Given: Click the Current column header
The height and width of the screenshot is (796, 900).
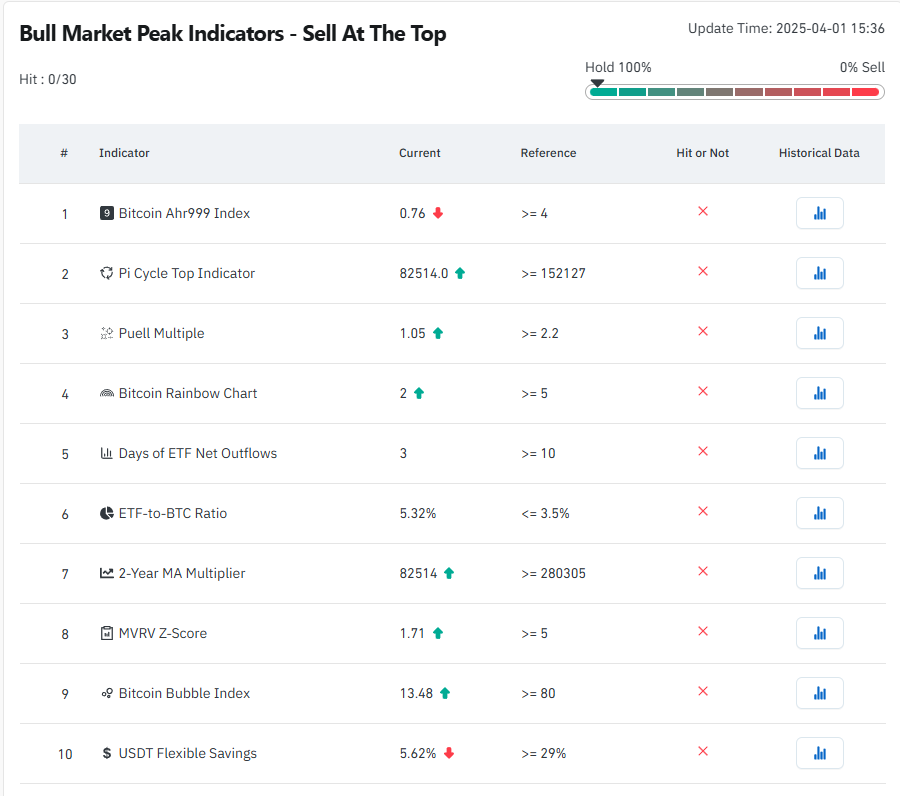Looking at the screenshot, I should point(420,153).
